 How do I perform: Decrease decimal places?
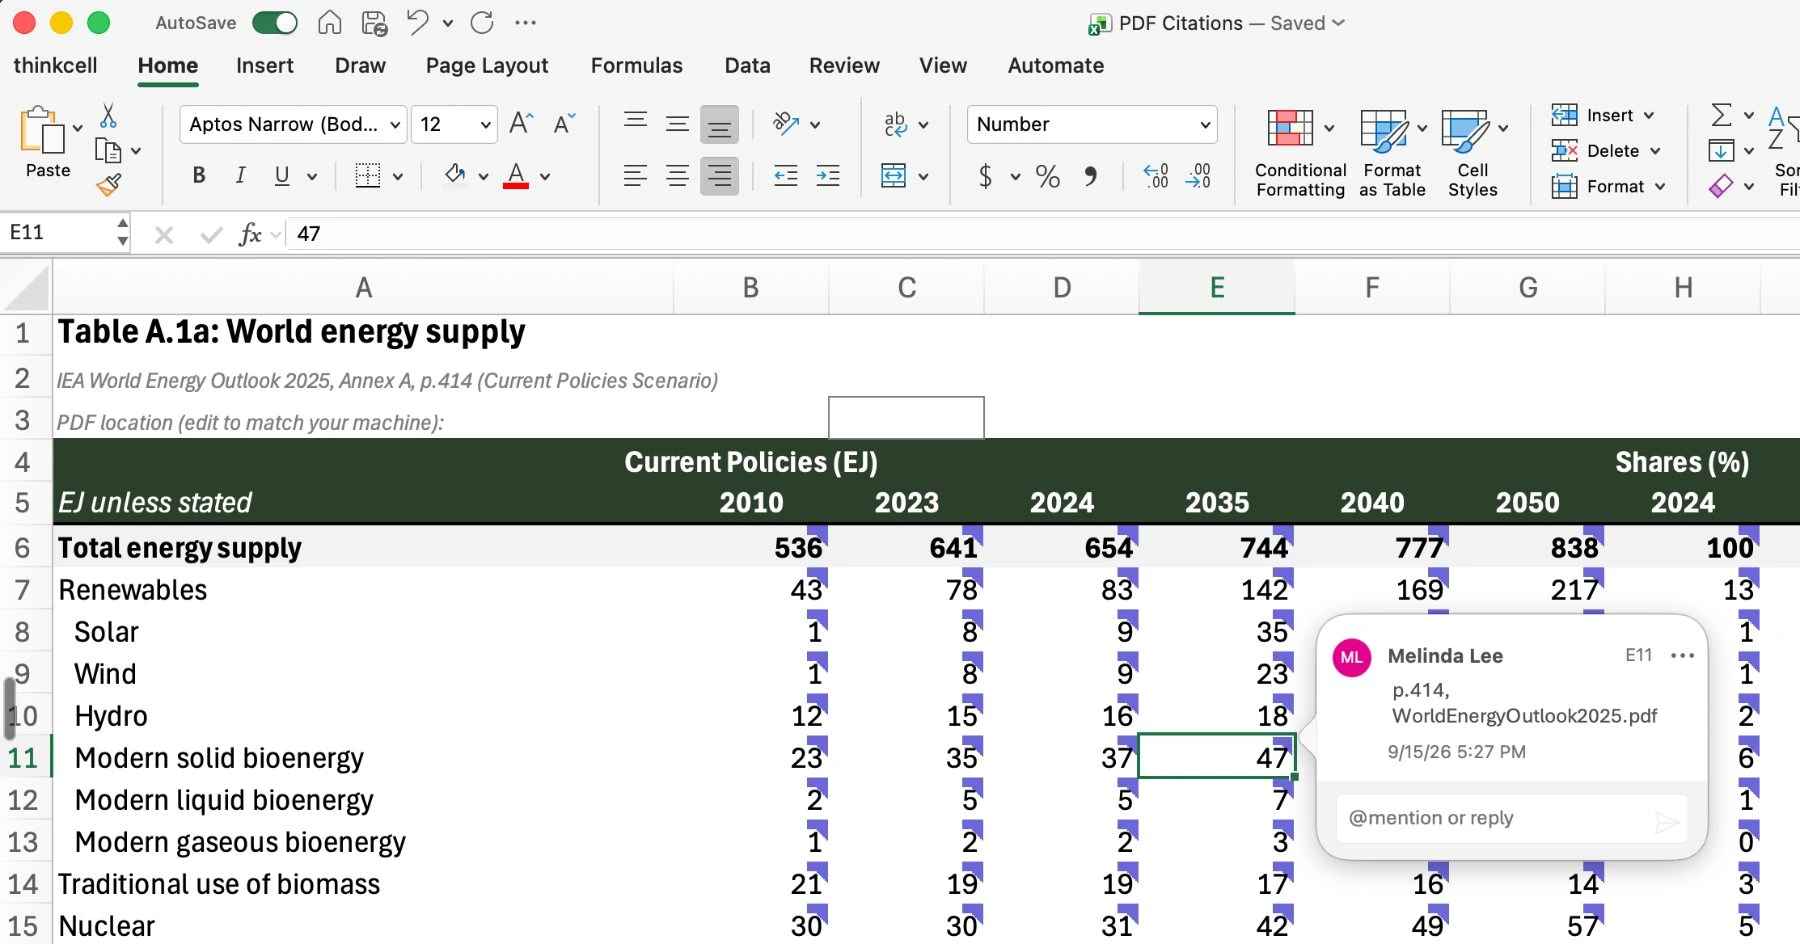[1198, 176]
